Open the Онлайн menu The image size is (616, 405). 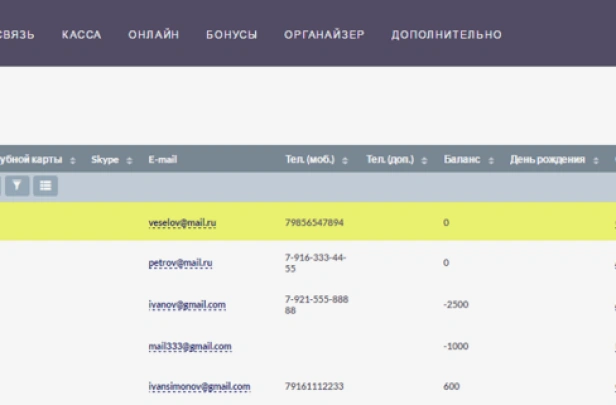pos(154,35)
